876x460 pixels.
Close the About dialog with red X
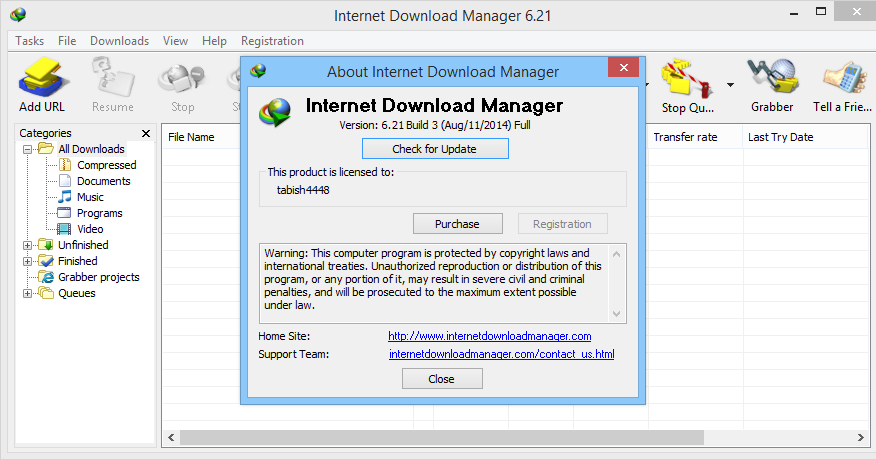[623, 68]
